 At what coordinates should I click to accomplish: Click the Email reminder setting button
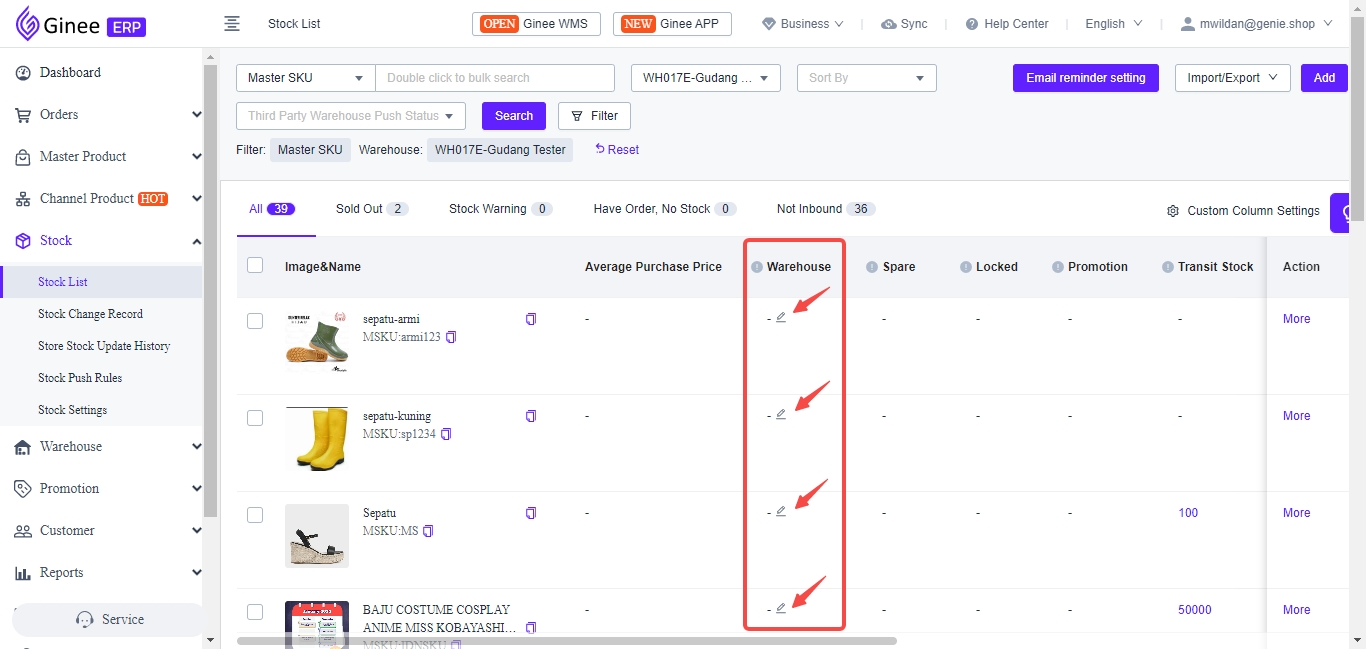1086,78
